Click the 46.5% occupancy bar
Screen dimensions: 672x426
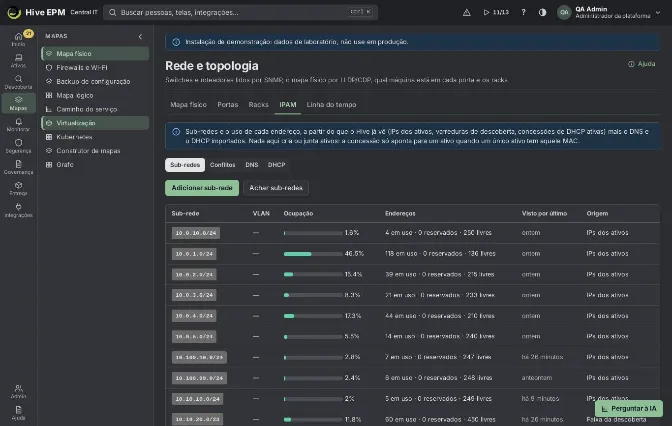(x=313, y=254)
